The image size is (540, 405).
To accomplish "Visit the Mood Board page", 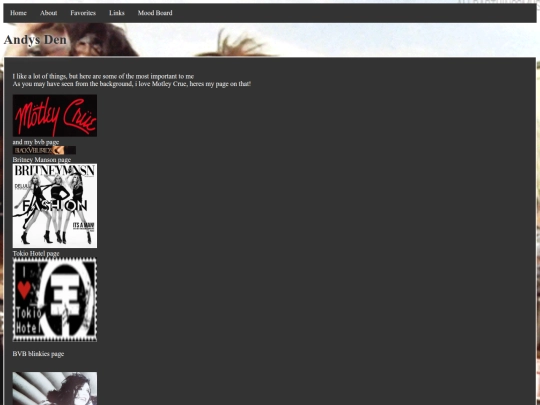I will coord(155,13).
